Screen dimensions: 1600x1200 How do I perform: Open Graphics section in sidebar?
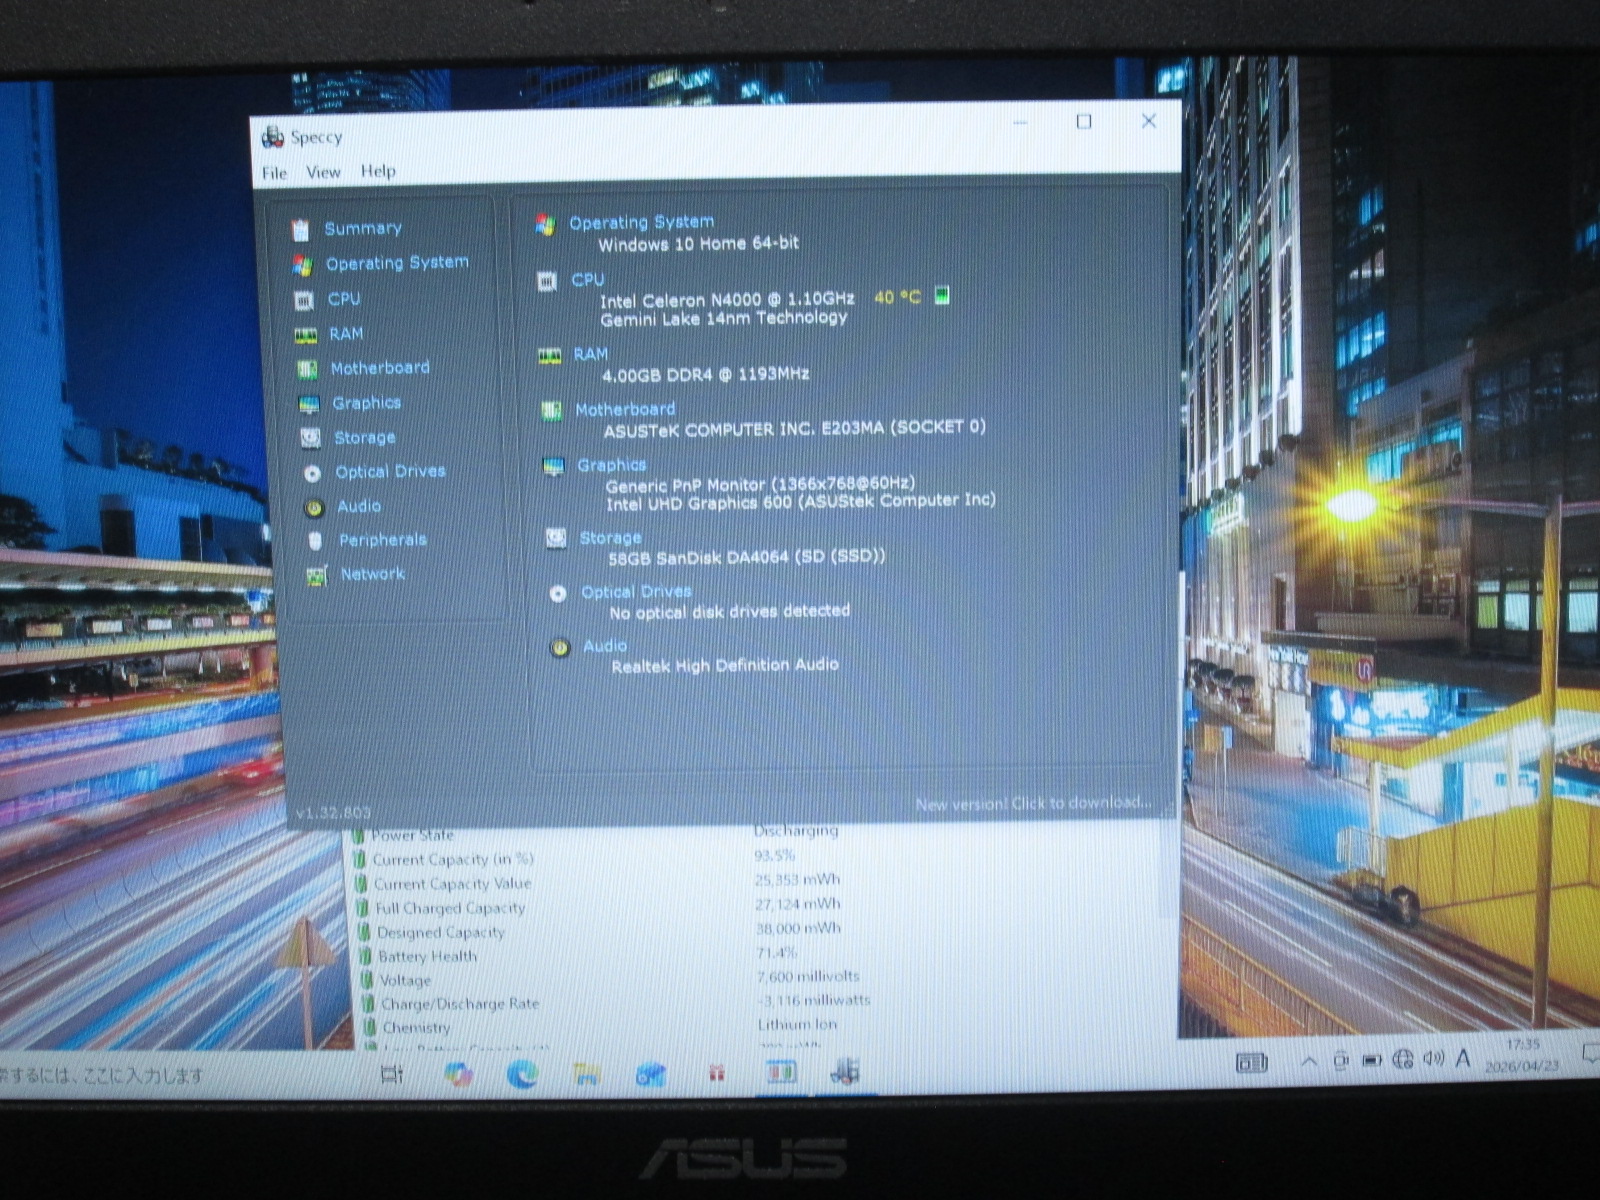tap(366, 403)
